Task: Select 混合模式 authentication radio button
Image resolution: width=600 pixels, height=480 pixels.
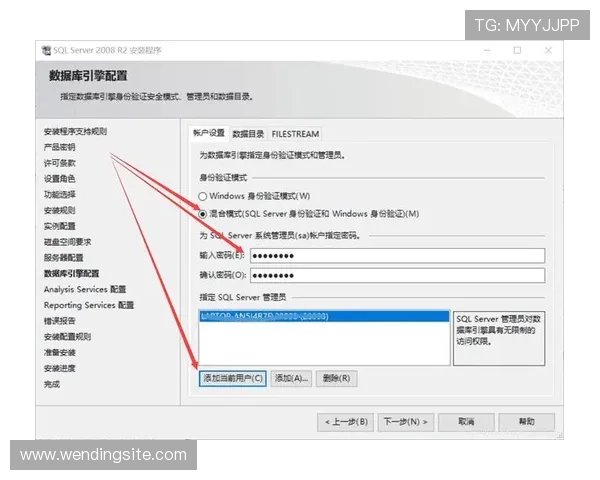Action: tap(202, 214)
